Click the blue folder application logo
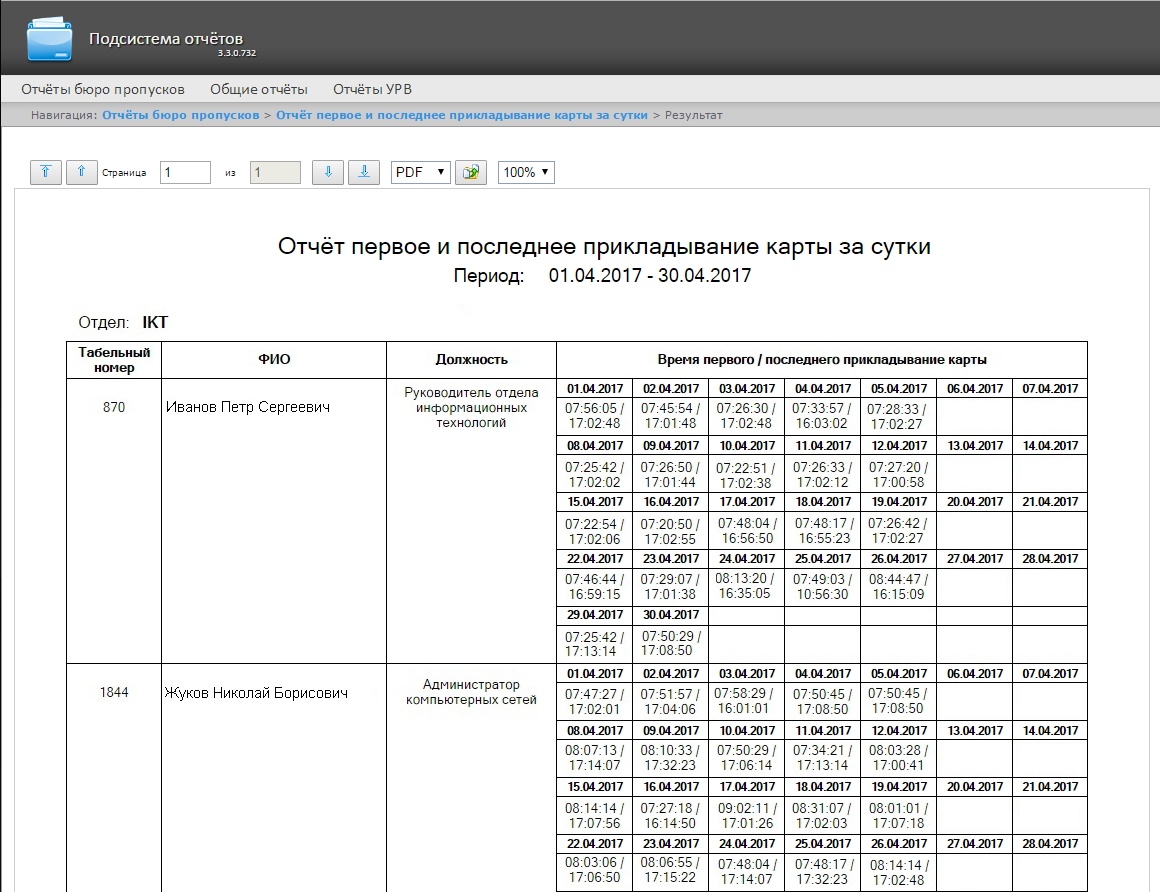Image resolution: width=1160 pixels, height=892 pixels. 50,38
